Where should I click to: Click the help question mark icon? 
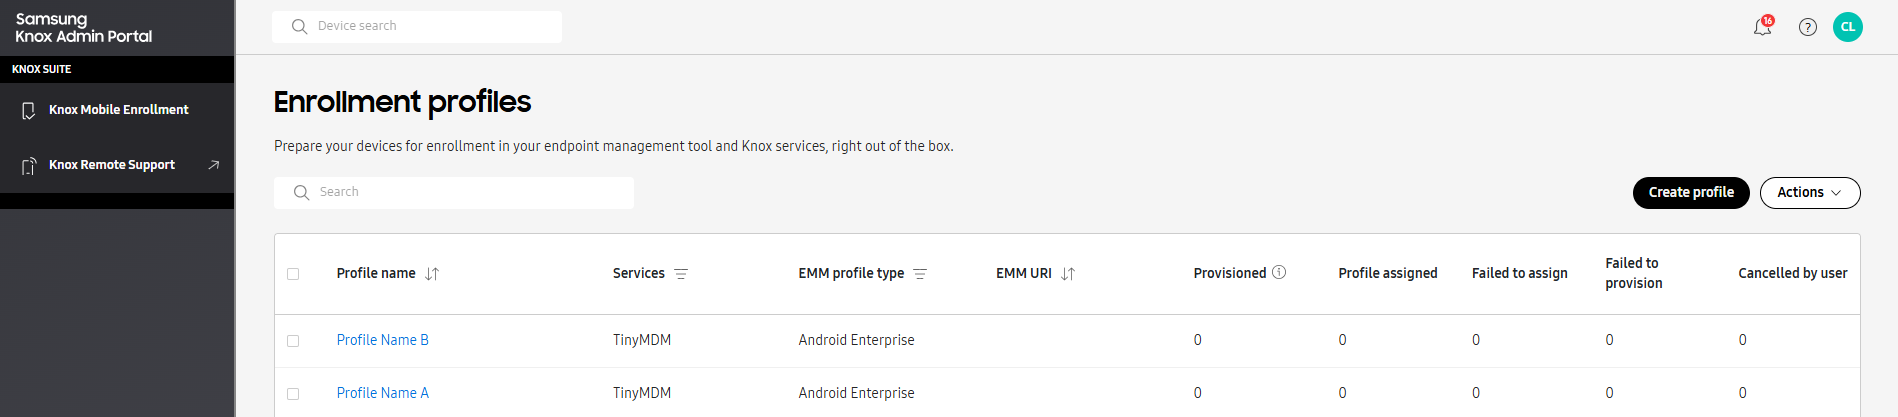click(1807, 27)
